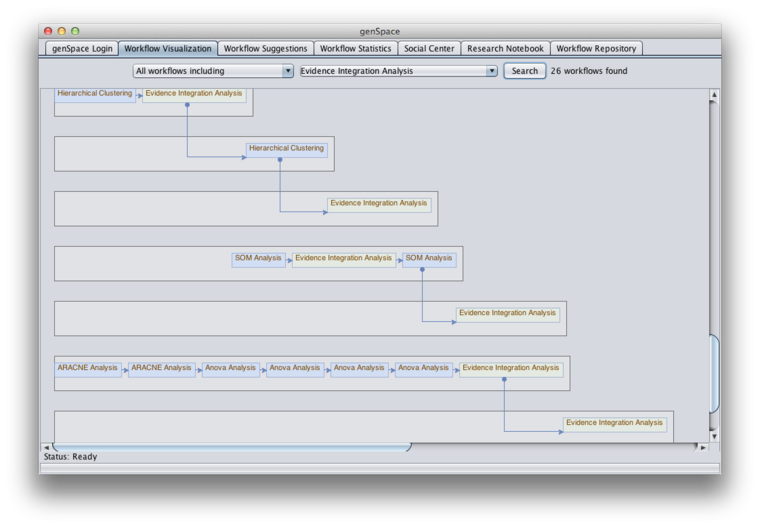Click horizontal scrollbar left arrow
The image size is (760, 528).
46,447
